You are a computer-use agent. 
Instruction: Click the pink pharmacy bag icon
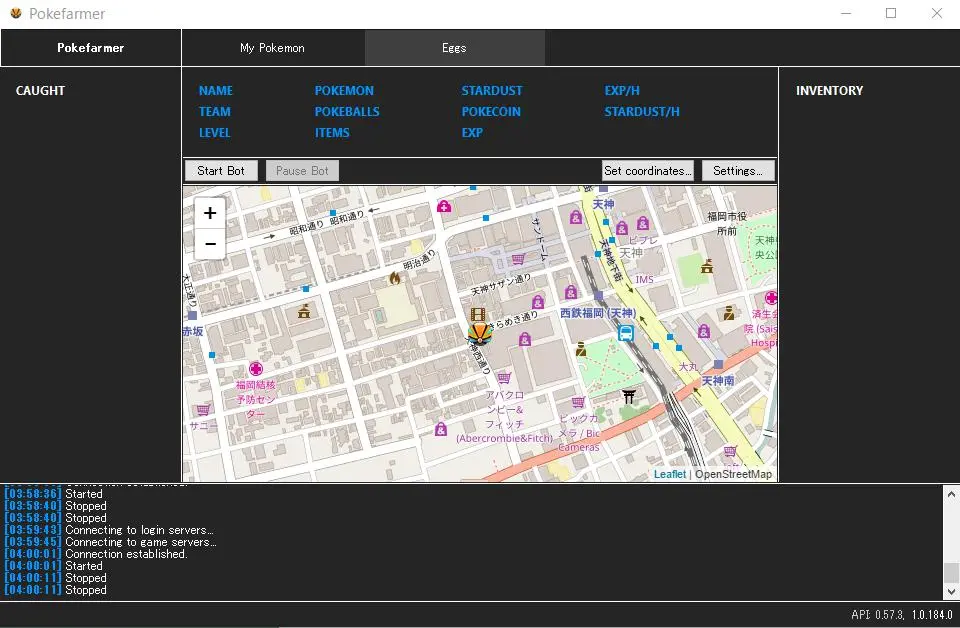coord(444,206)
